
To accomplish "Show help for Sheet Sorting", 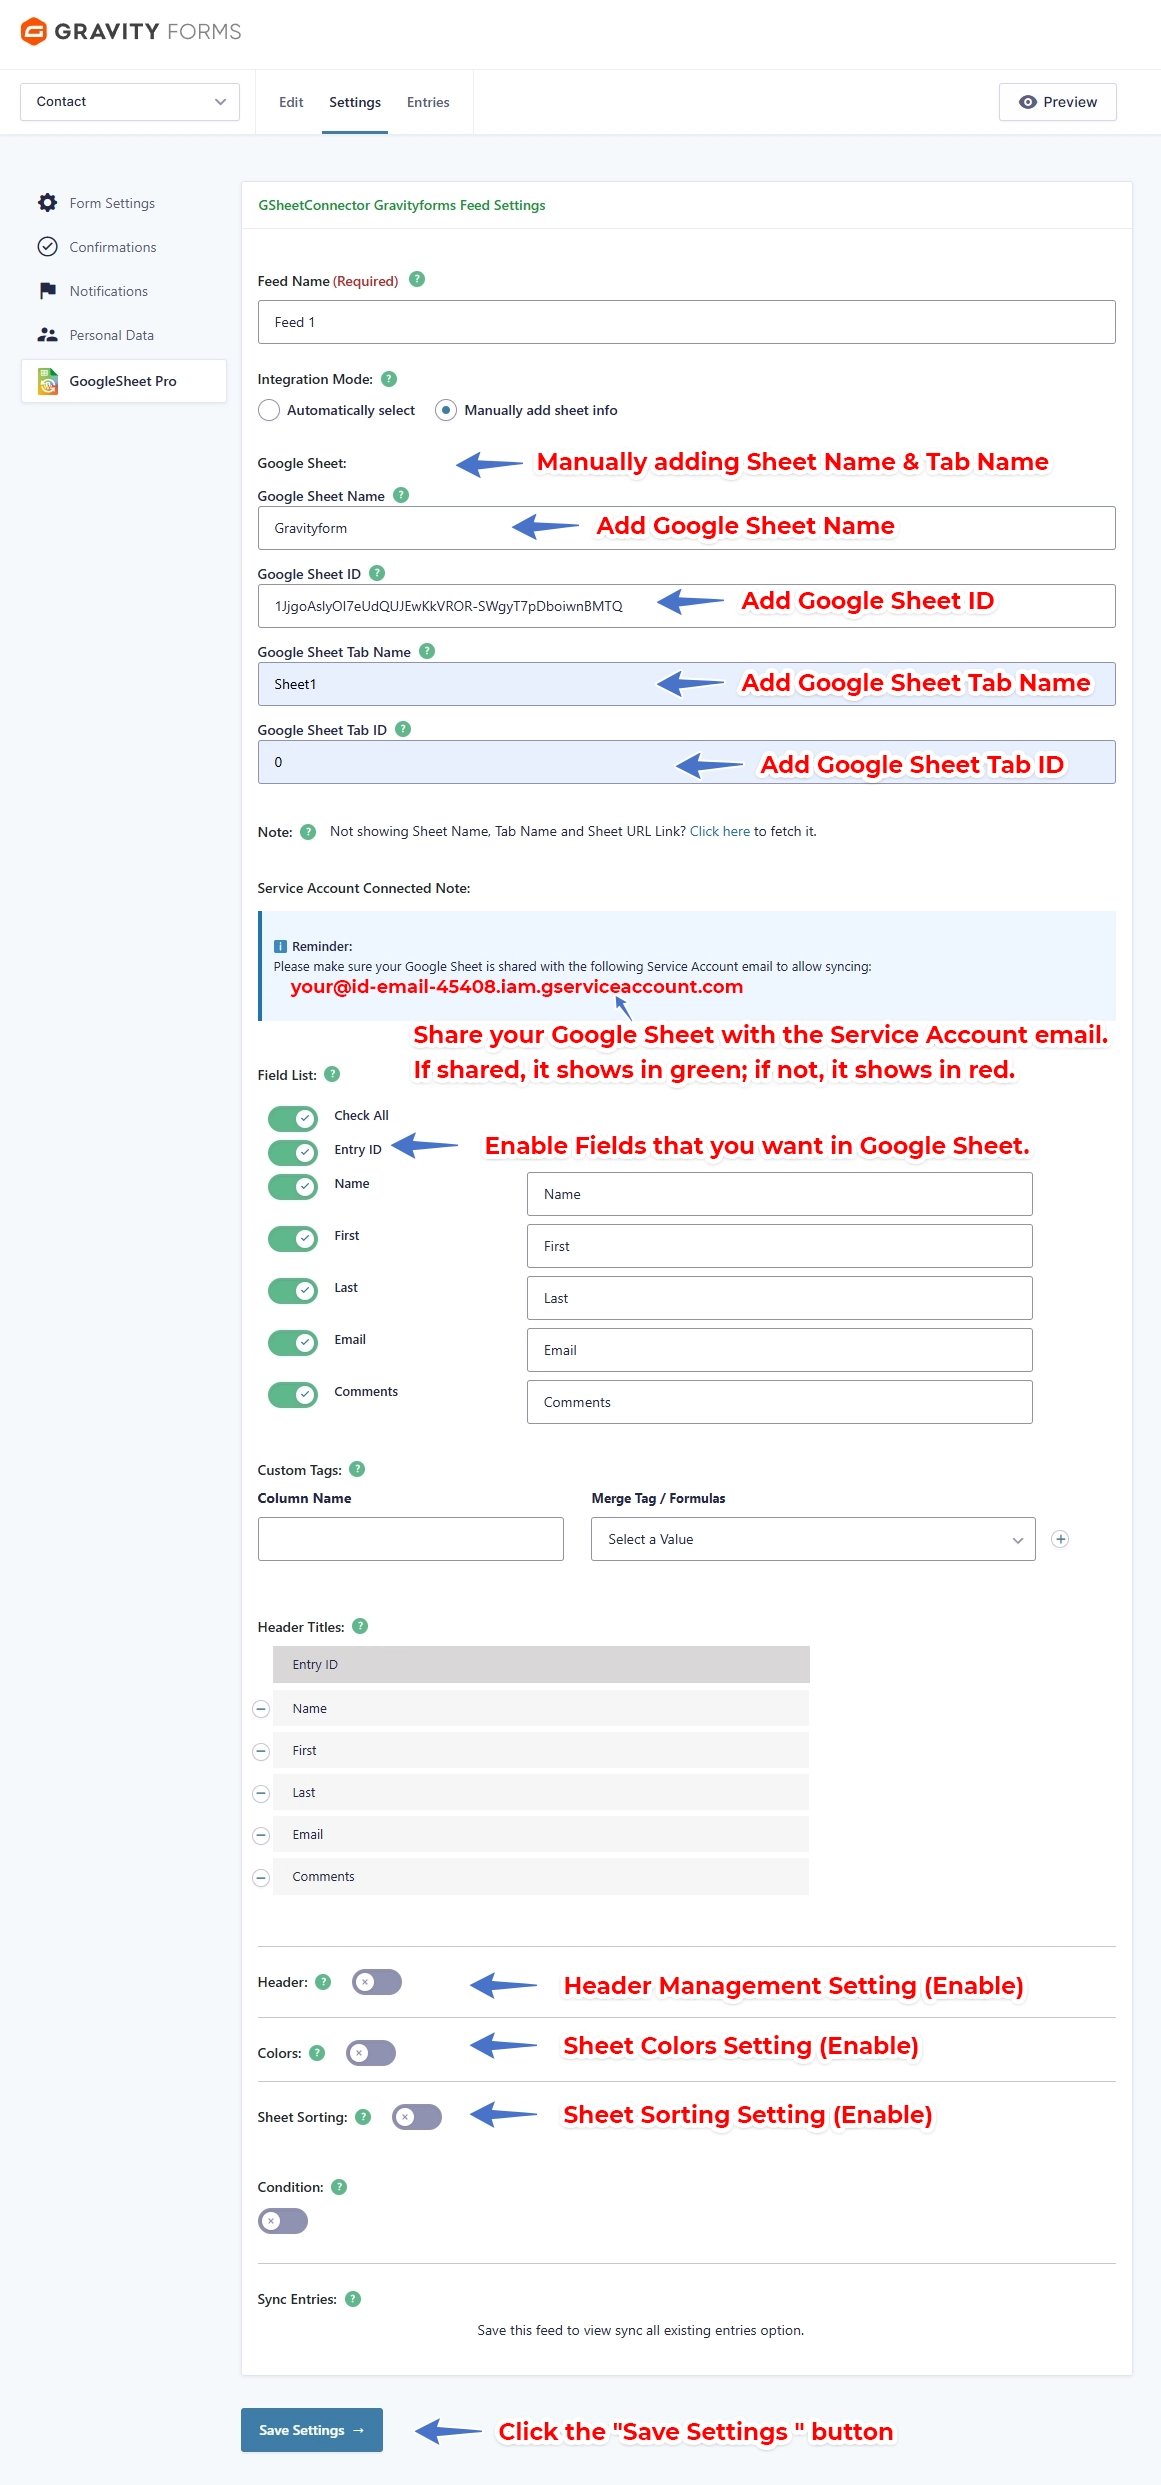I will point(363,2117).
